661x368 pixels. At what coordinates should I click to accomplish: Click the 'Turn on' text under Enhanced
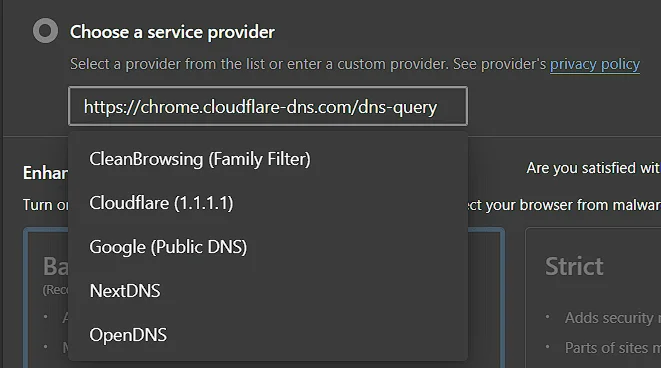46,205
